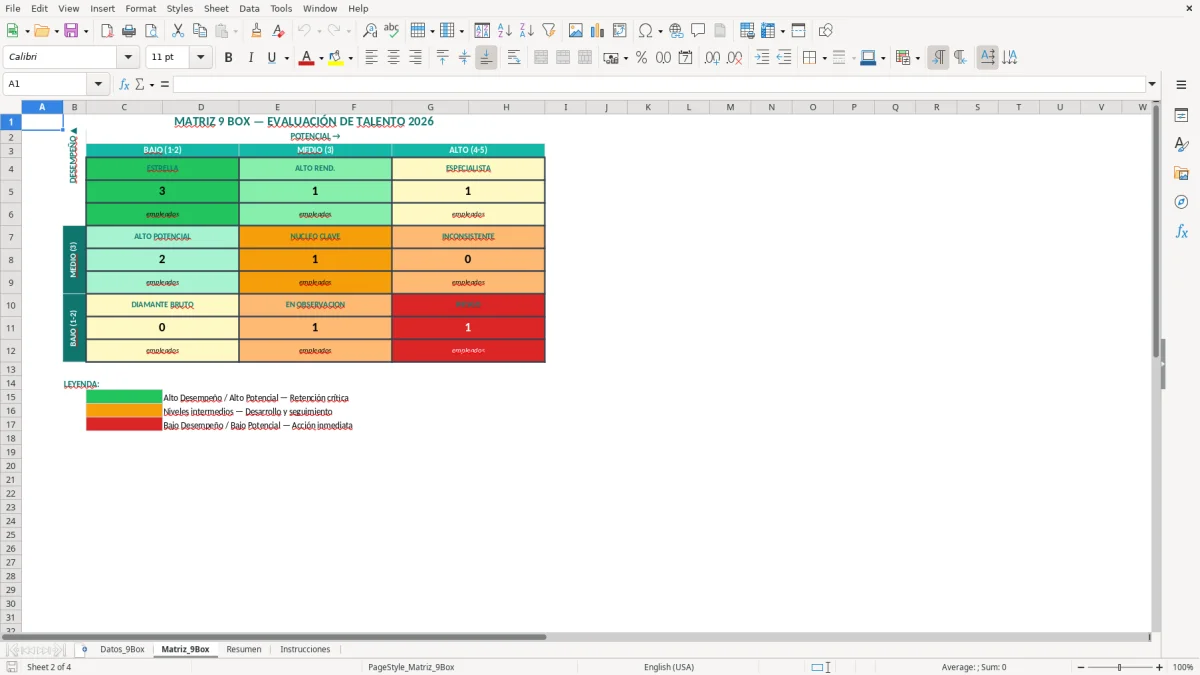Insert an image
The height and width of the screenshot is (675, 1200).
(576, 31)
